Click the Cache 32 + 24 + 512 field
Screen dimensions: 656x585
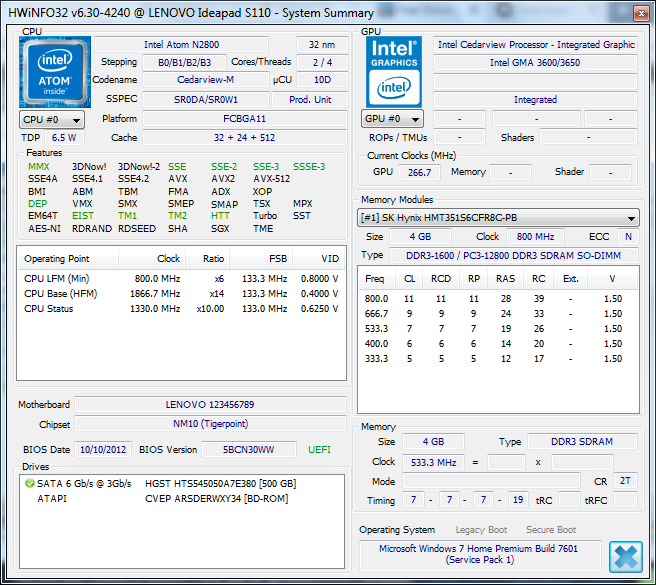click(245, 137)
